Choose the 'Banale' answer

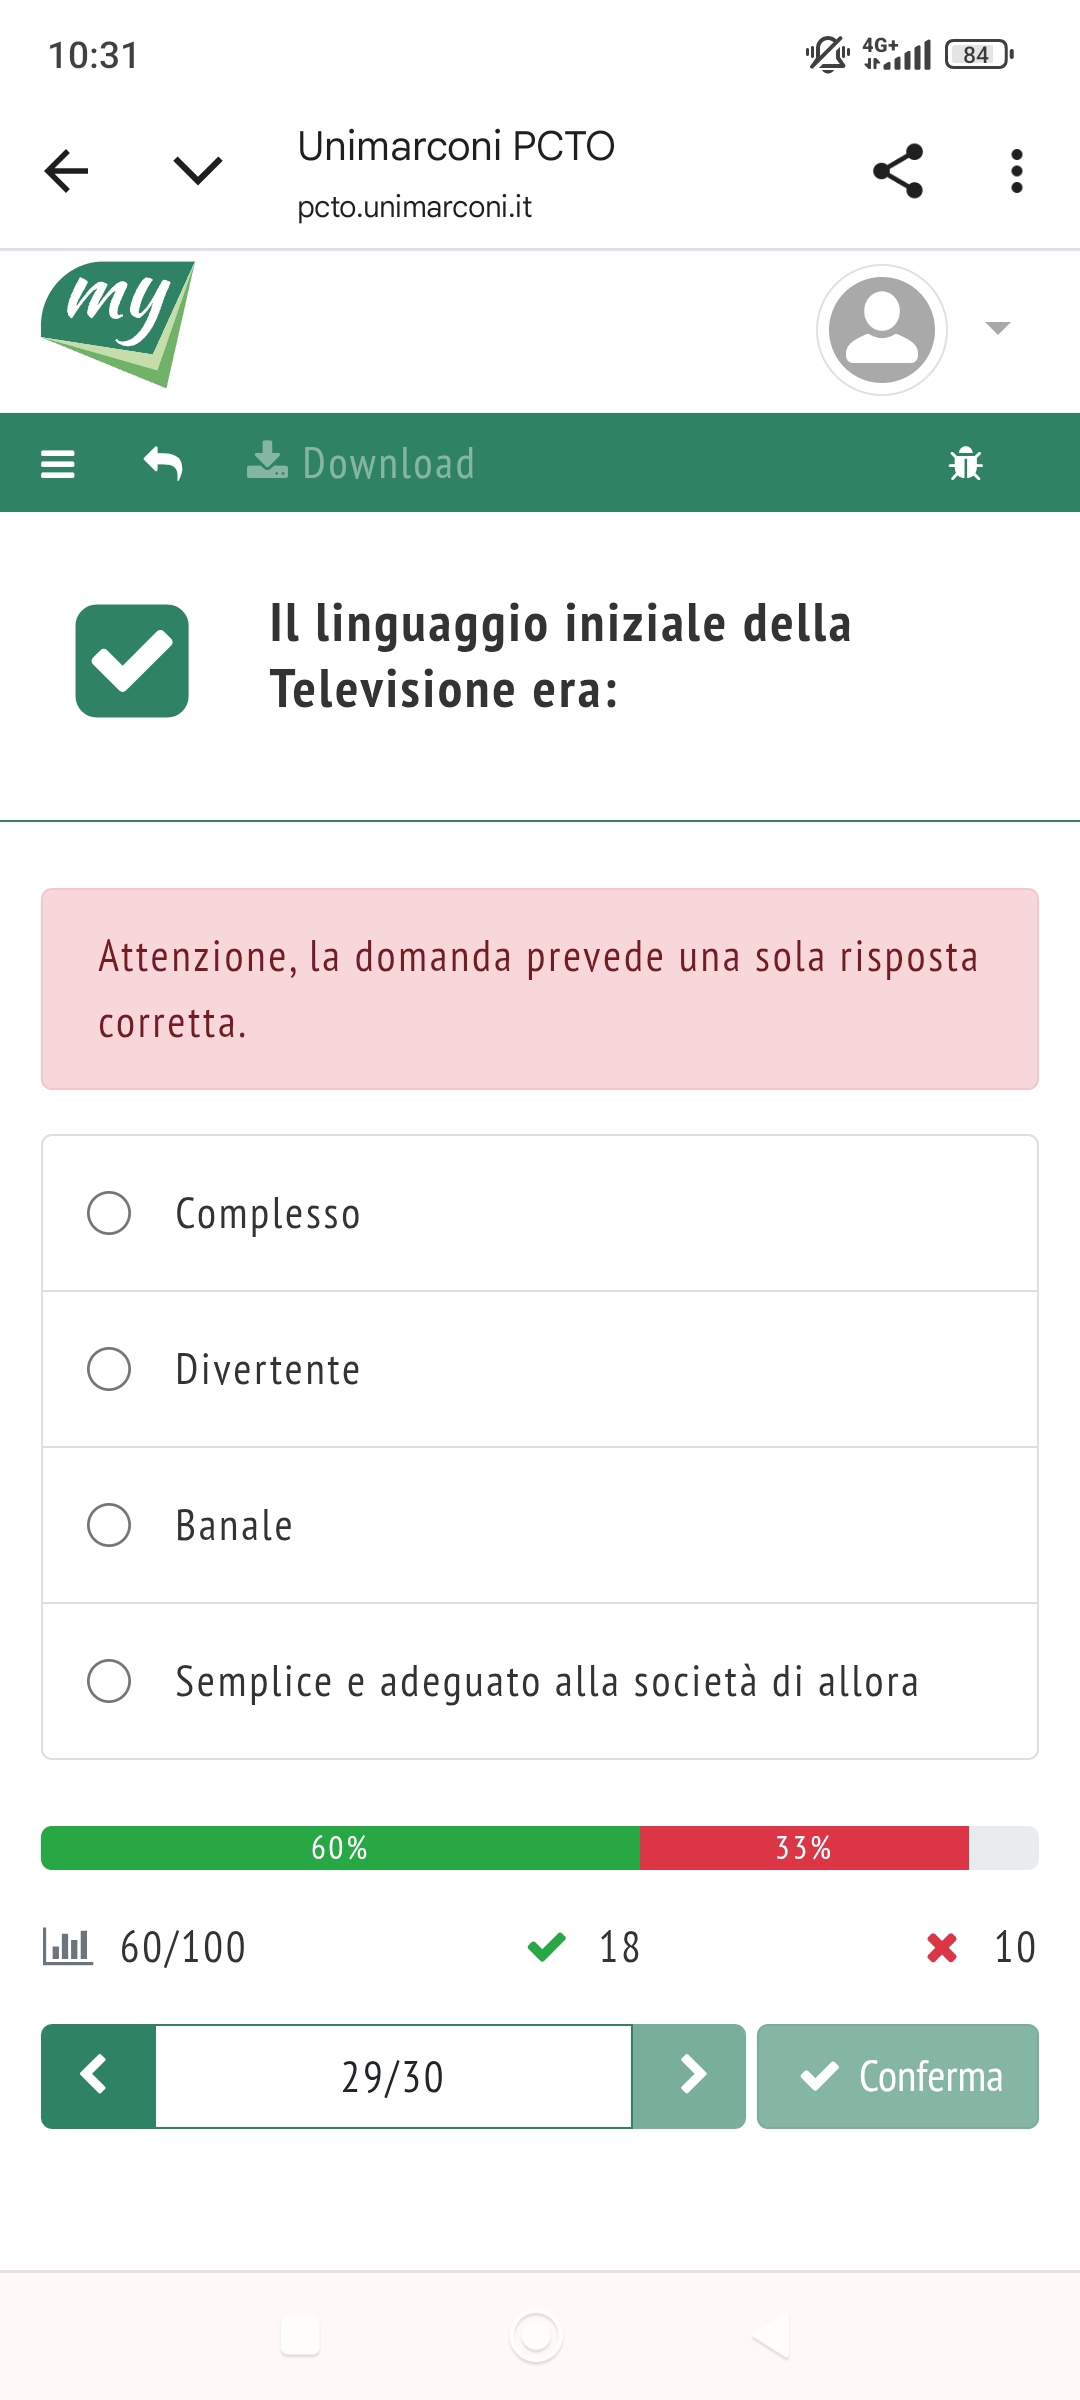tap(109, 1525)
